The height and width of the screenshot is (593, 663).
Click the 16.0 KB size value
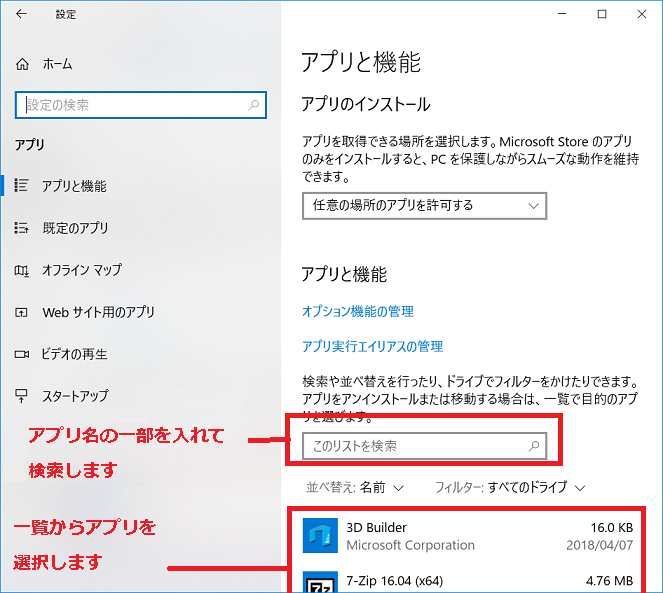[612, 527]
